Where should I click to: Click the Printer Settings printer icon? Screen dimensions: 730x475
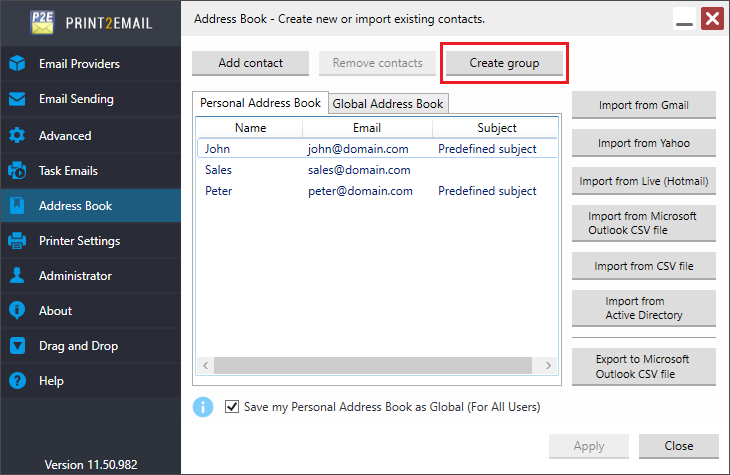tap(17, 241)
